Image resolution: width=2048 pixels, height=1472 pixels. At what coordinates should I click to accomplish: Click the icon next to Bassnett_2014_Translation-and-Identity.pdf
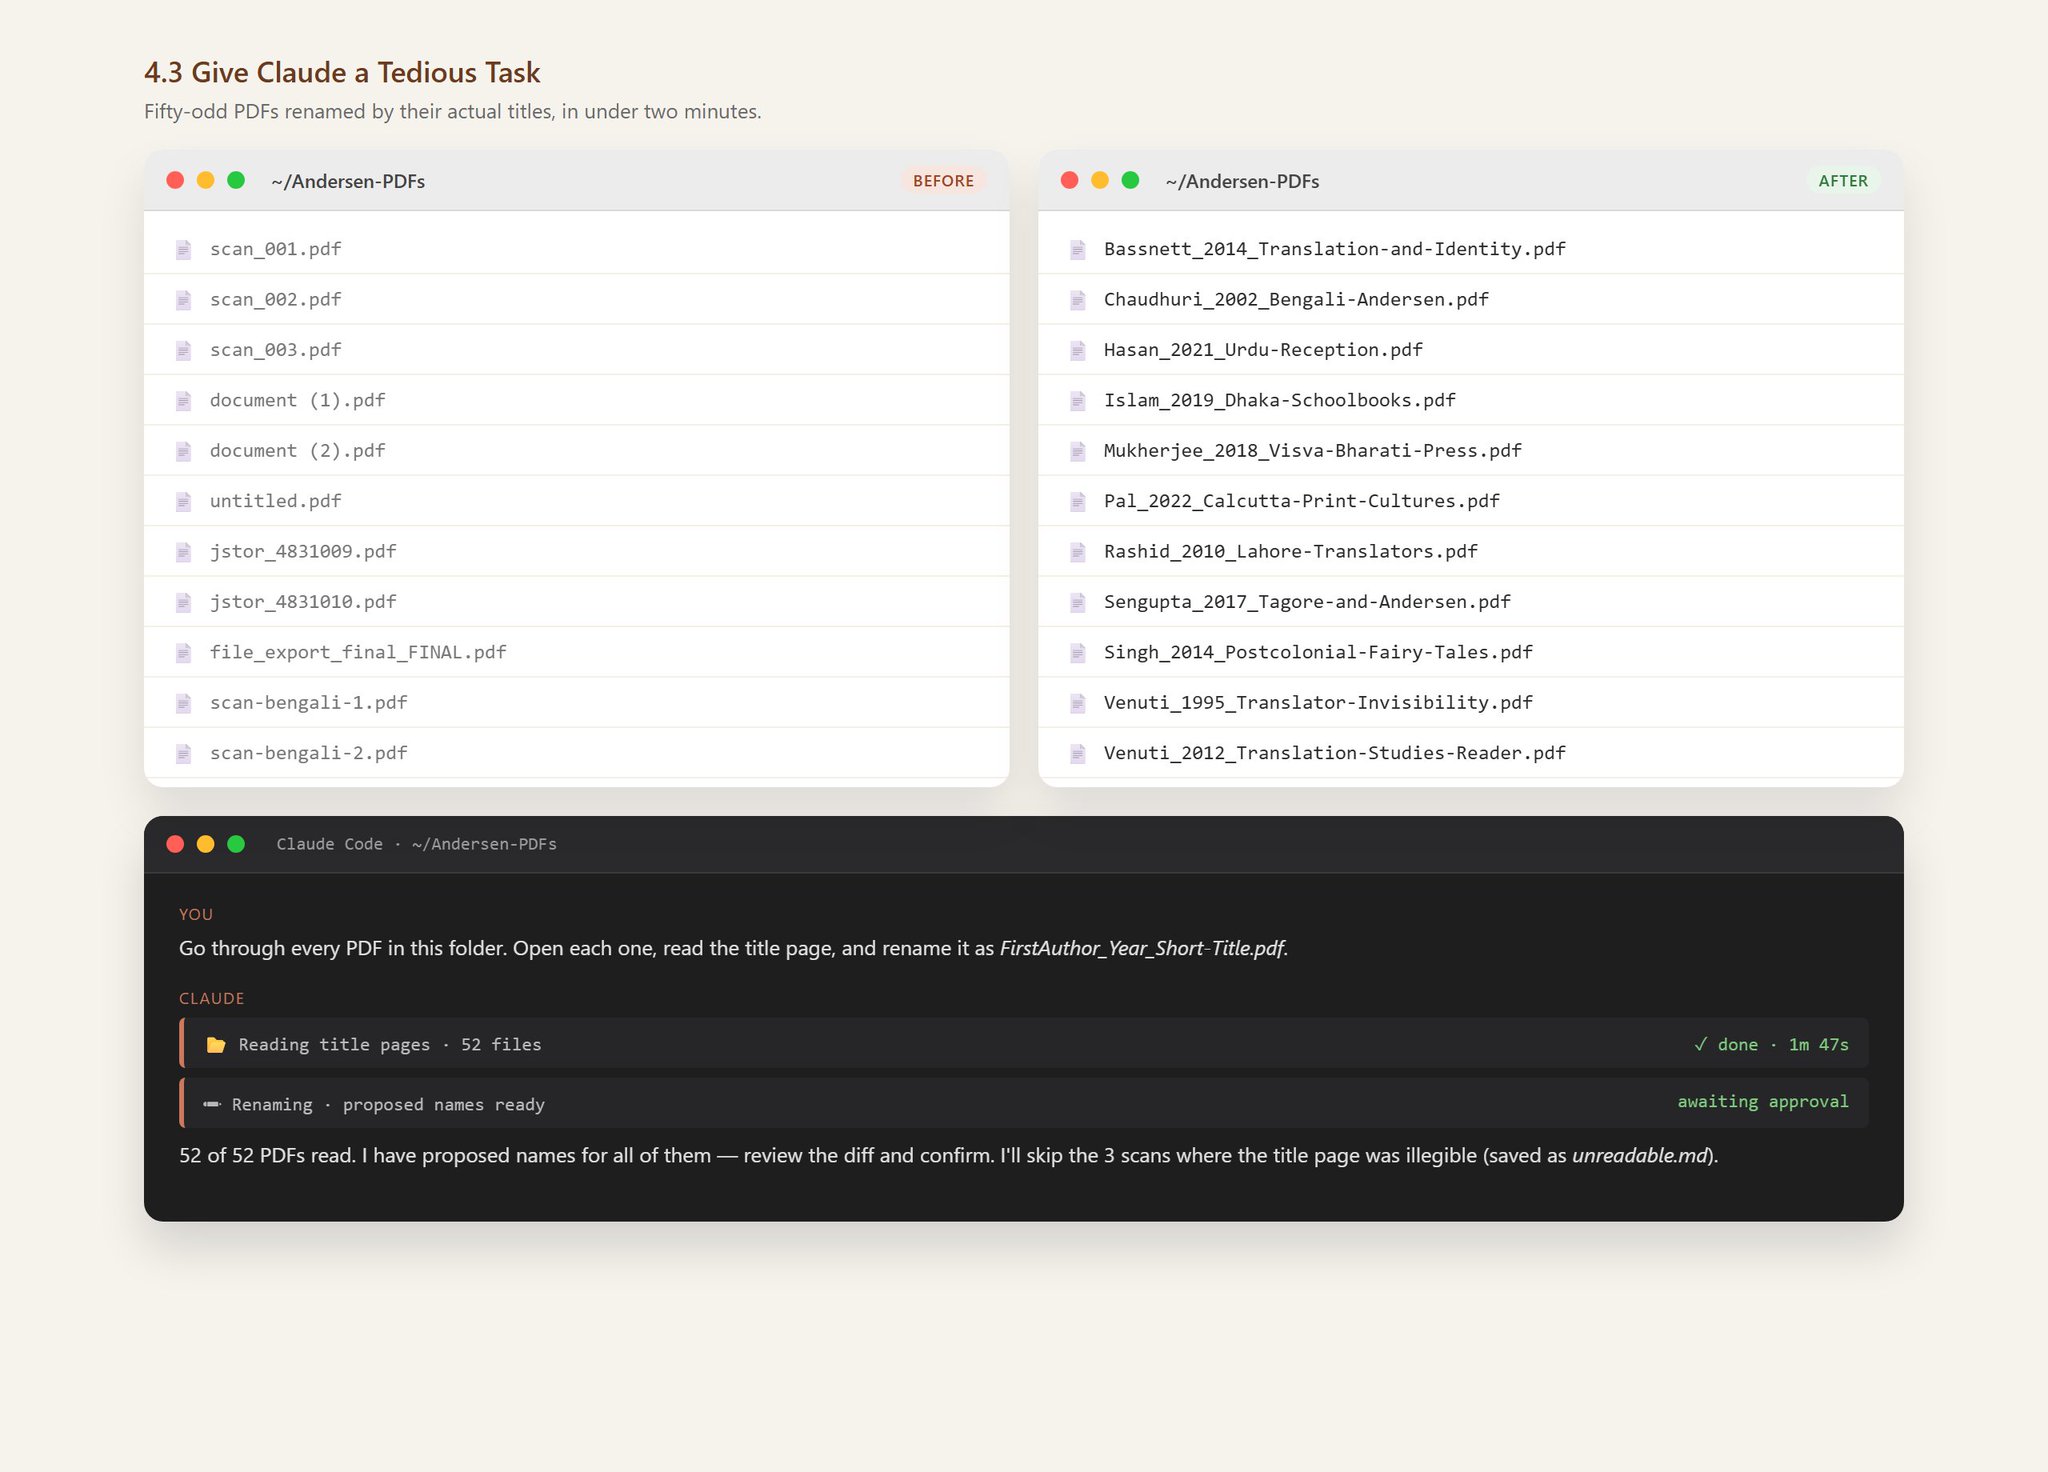click(x=1077, y=249)
